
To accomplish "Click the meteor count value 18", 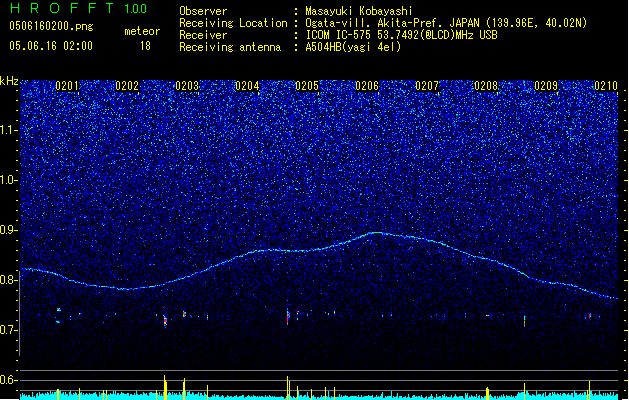I will click(x=145, y=46).
